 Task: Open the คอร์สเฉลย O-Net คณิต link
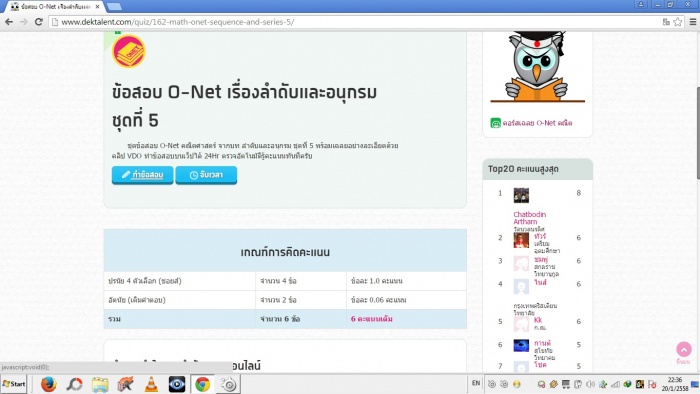[x=537, y=123]
